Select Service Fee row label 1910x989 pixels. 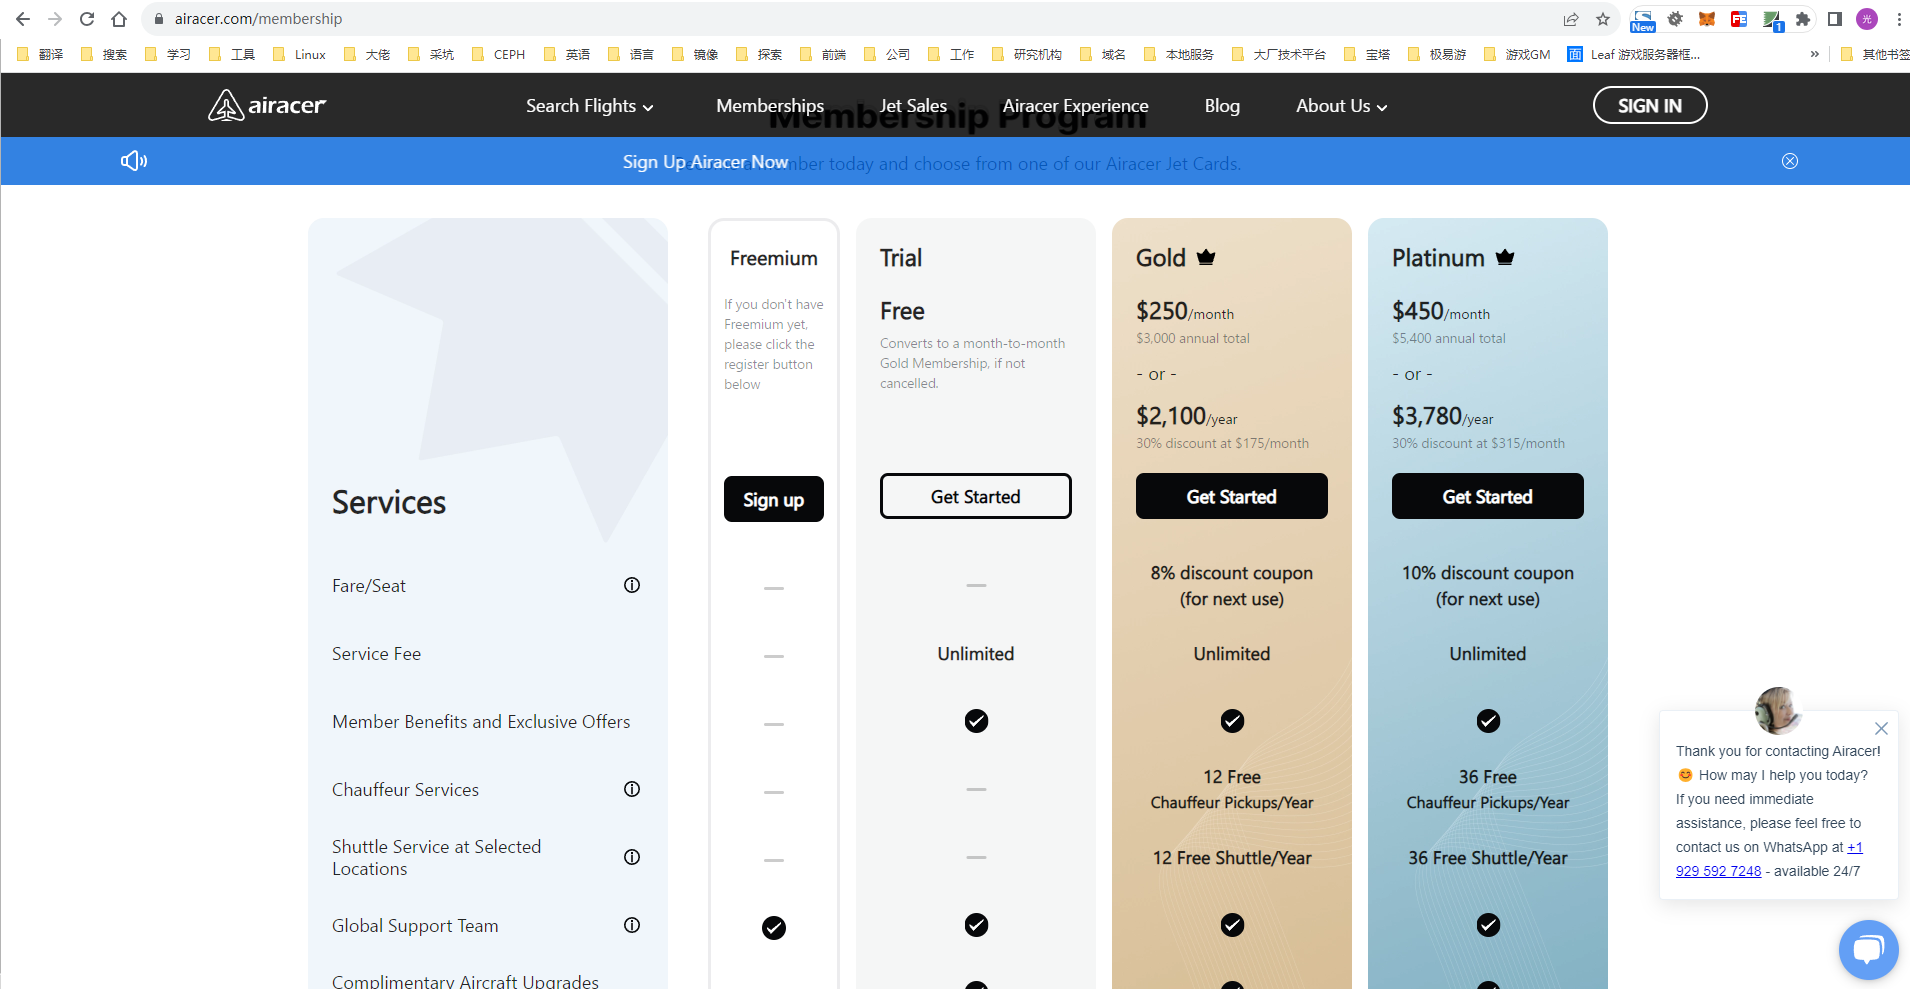(376, 654)
